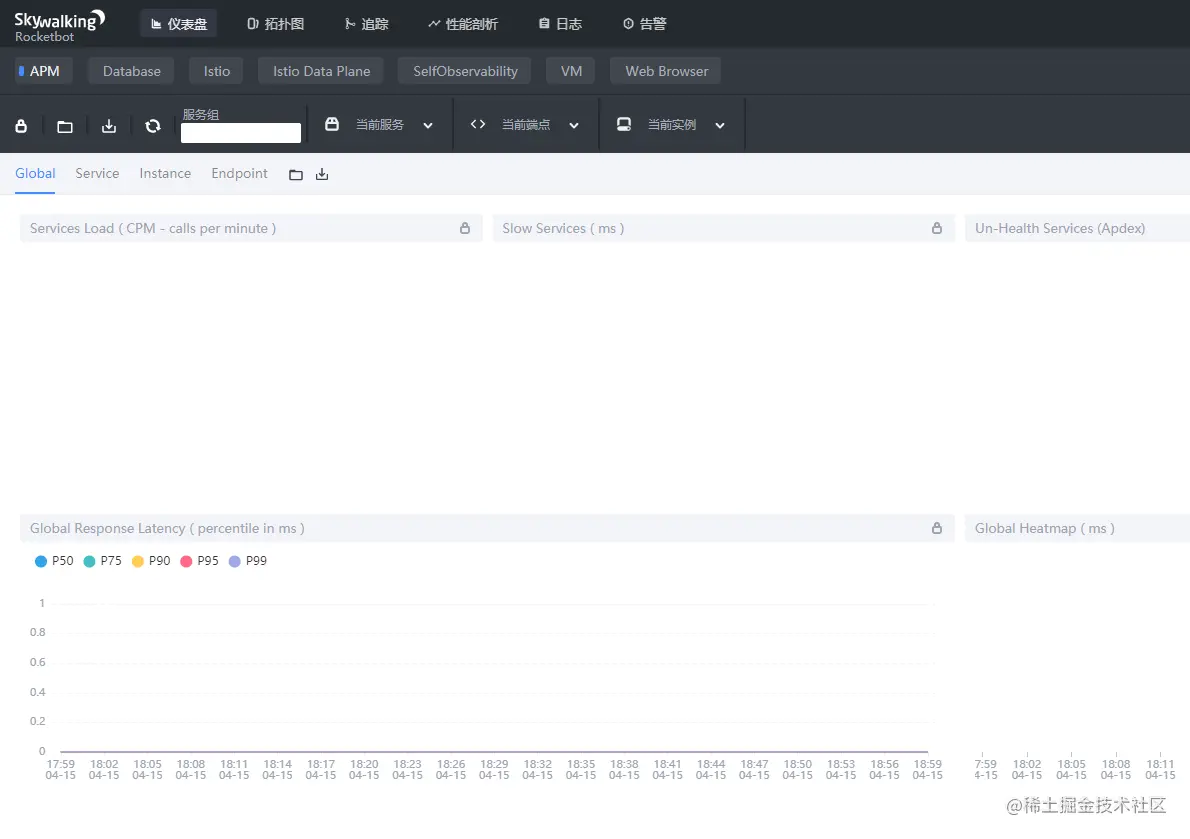Click the 18:29 time axis label
The height and width of the screenshot is (839, 1190).
click(494, 769)
